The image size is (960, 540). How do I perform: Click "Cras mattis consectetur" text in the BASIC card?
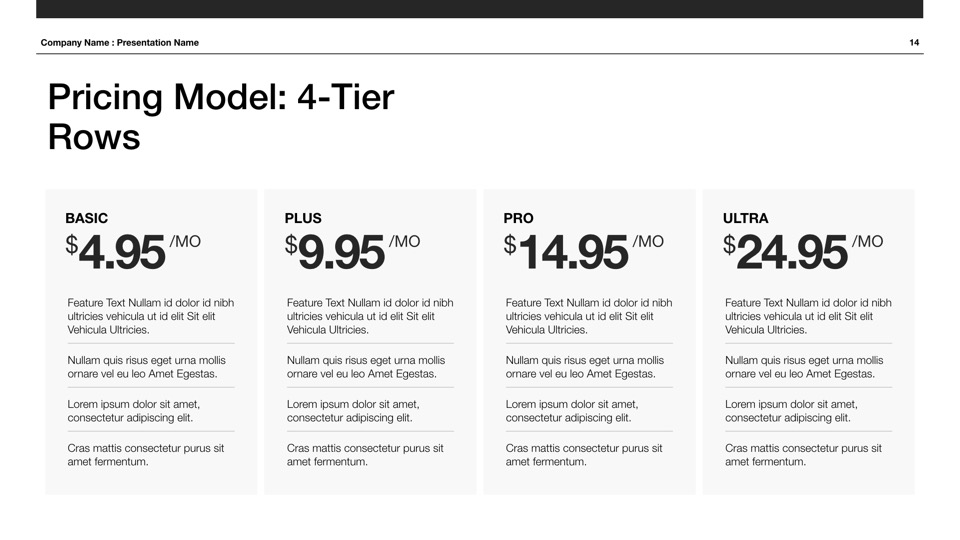pos(146,455)
